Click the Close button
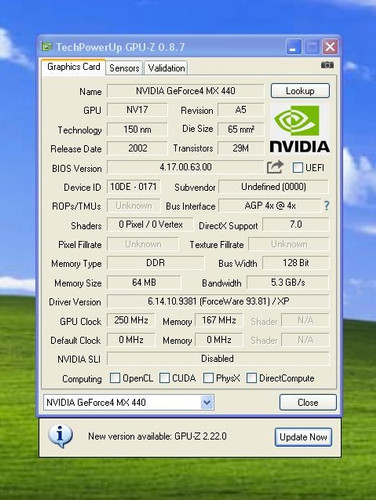The image size is (376, 500). pos(308,402)
